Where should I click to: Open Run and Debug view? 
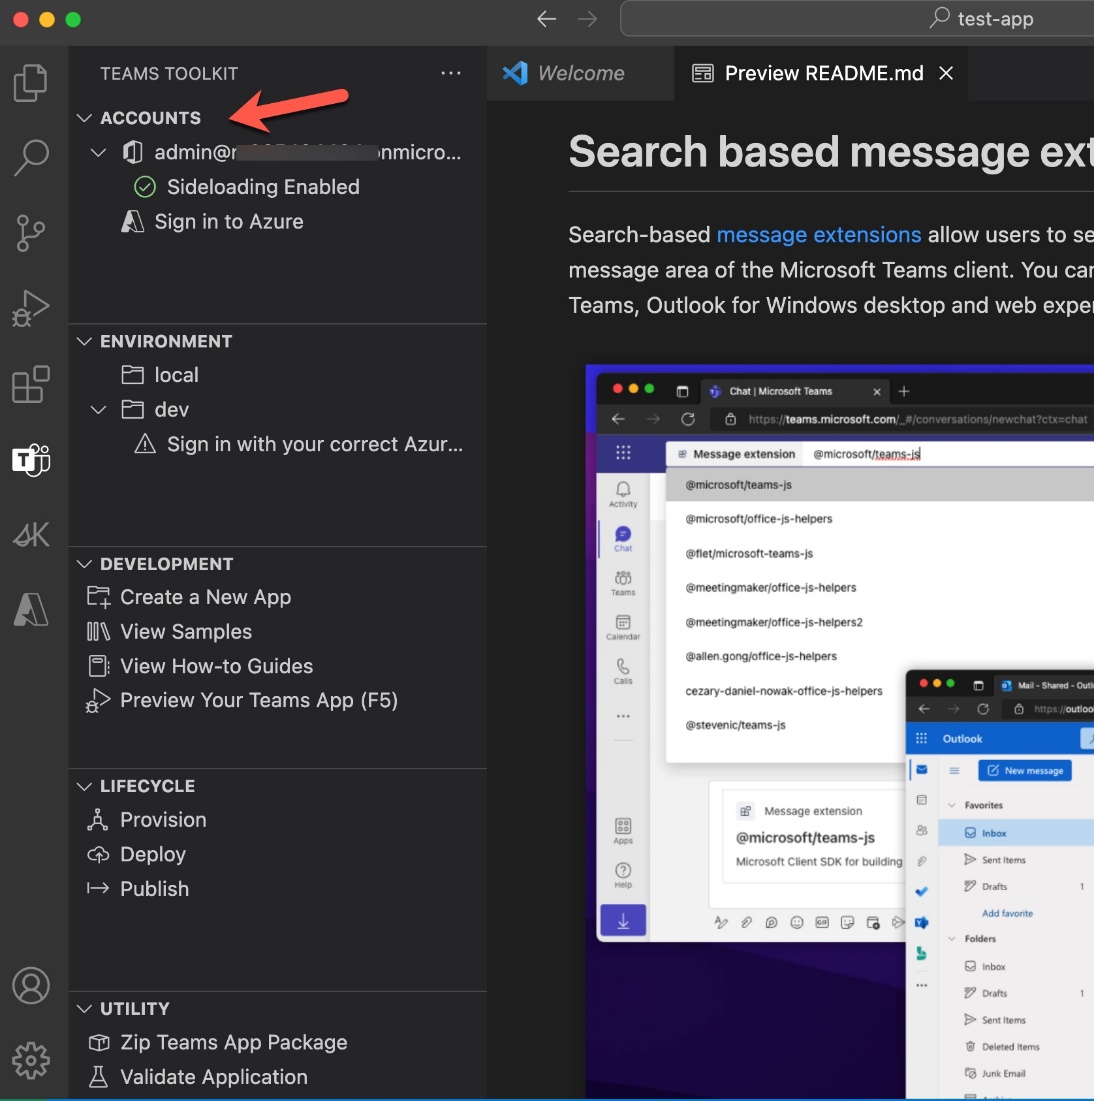(31, 309)
